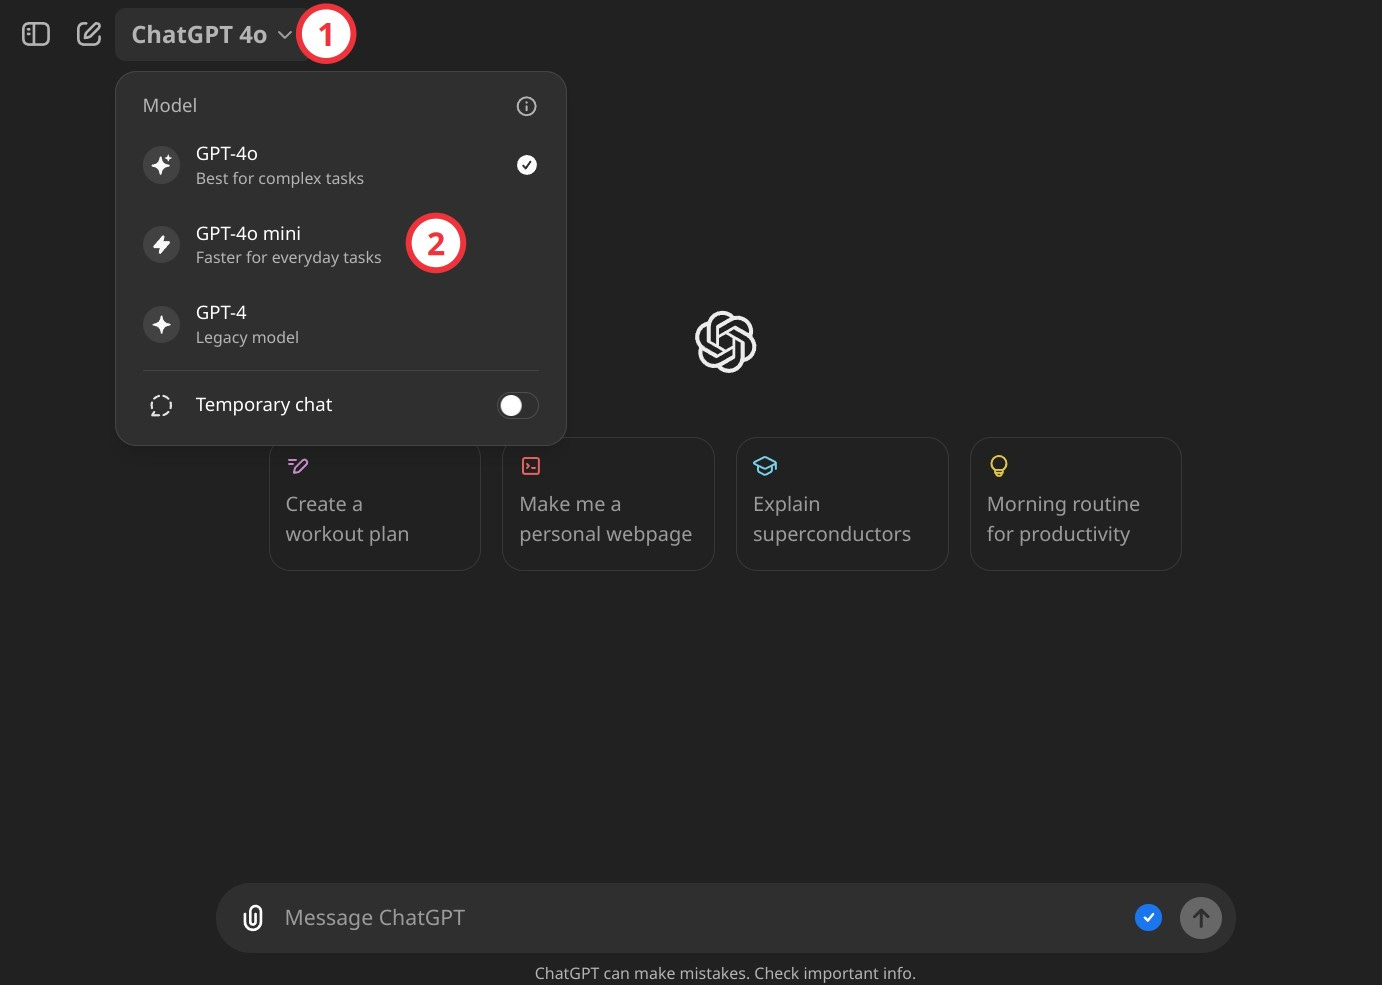1382x985 pixels.
Task: Select the GPT-4o model option
Action: click(x=341, y=165)
